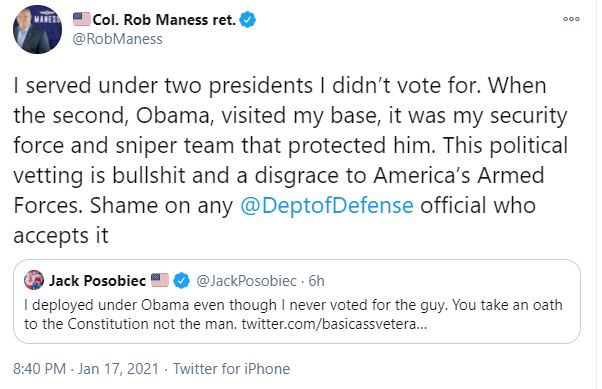This screenshot has height=389, width=602.
Task: Click Jack Posobiec name in quoted tweet
Action: coord(97,281)
